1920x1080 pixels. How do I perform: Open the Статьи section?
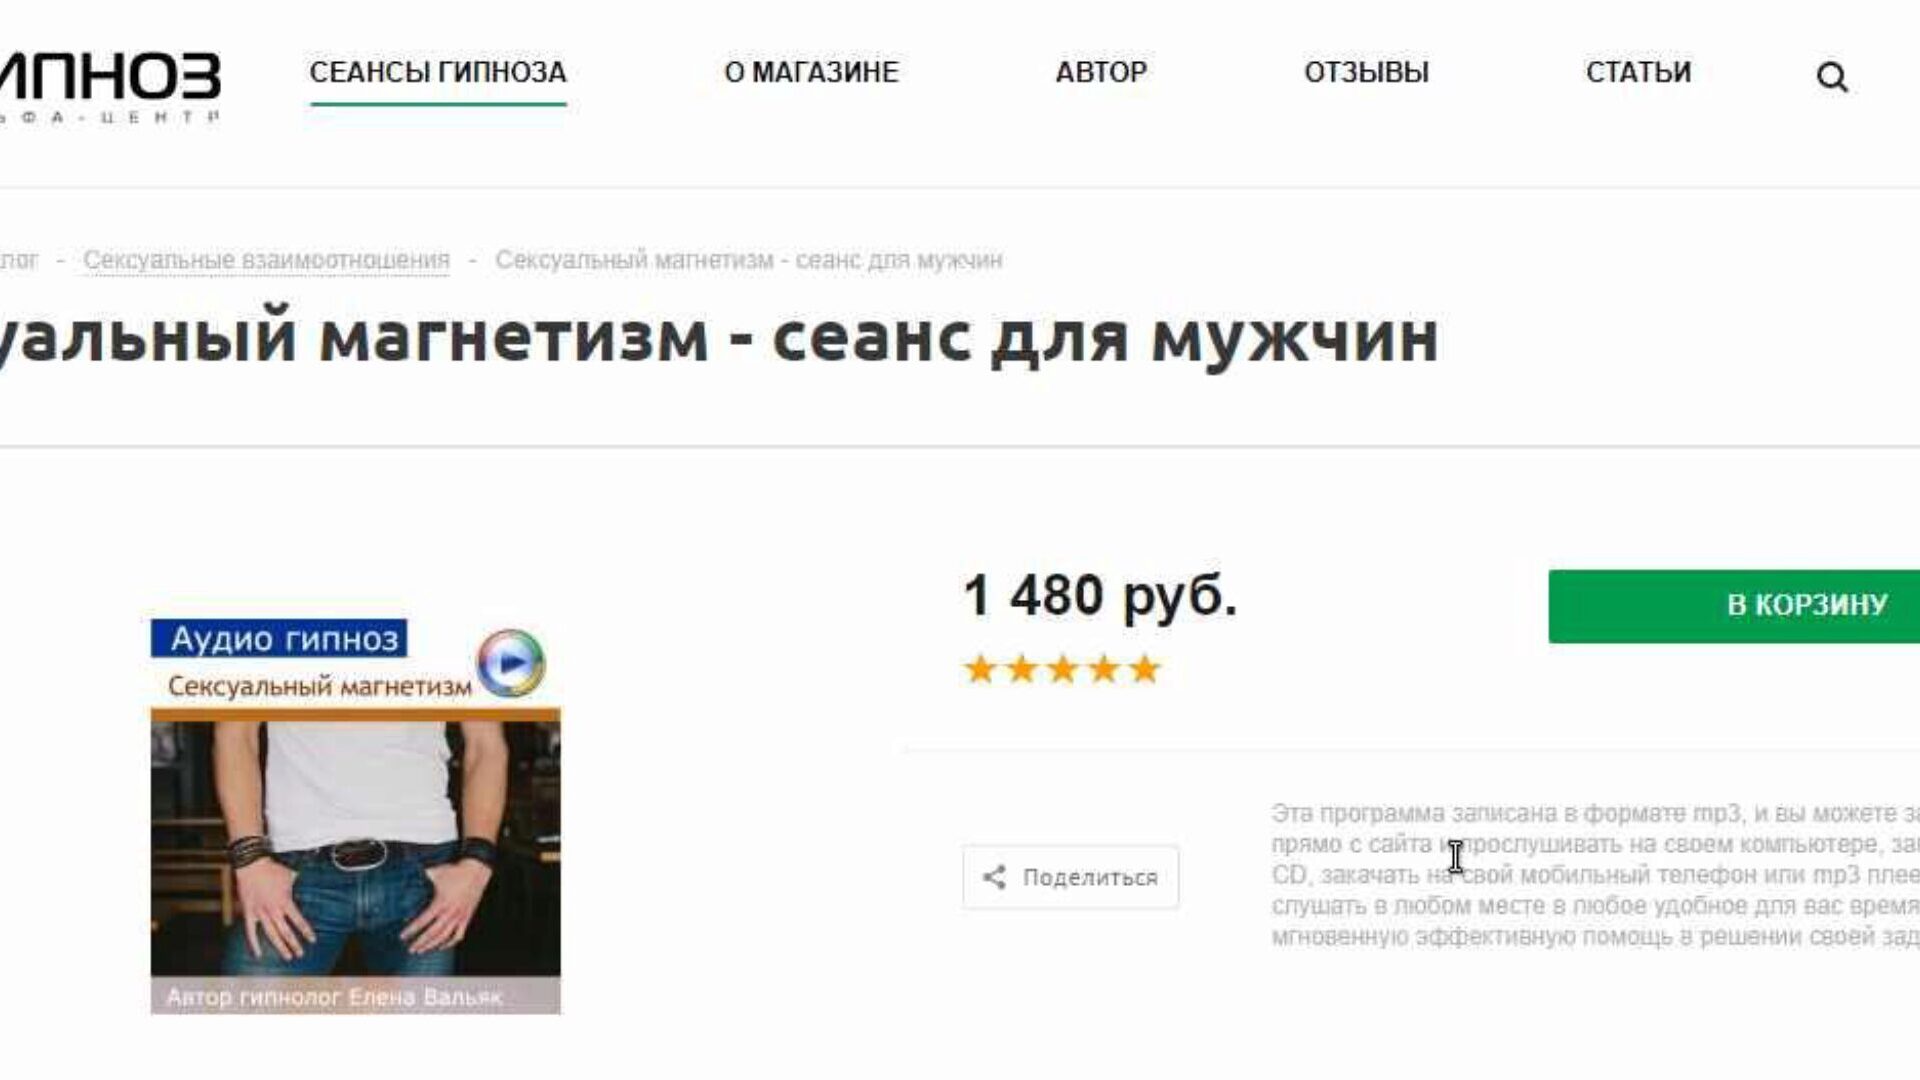[x=1638, y=72]
